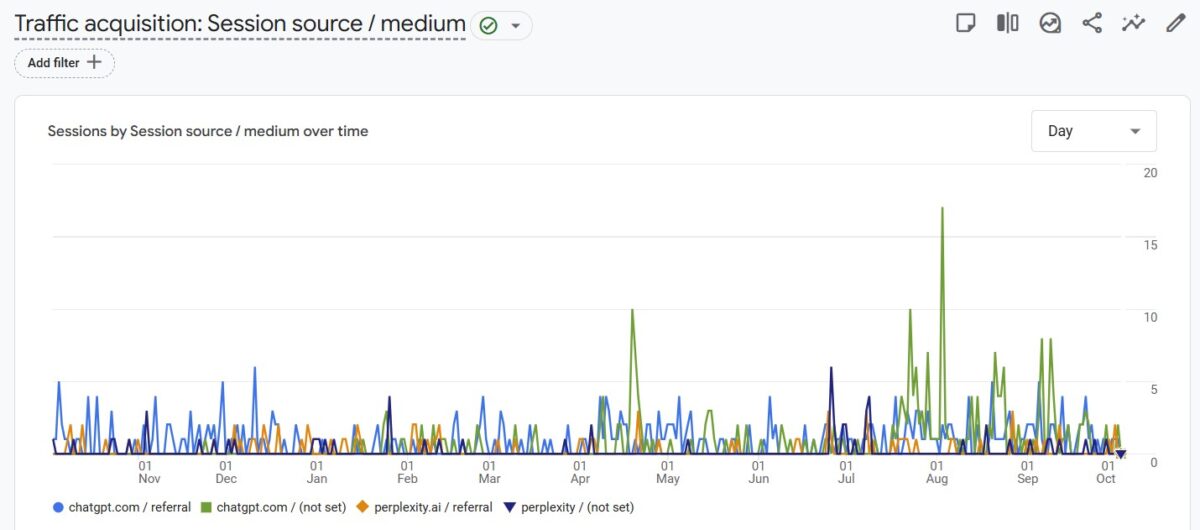Image resolution: width=1200 pixels, height=530 pixels.
Task: Customize report with the pencil icon
Action: pos(1176,23)
